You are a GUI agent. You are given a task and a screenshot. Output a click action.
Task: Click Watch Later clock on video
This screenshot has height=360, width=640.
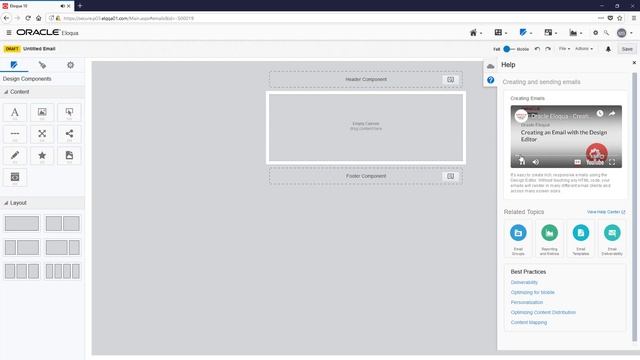600,114
